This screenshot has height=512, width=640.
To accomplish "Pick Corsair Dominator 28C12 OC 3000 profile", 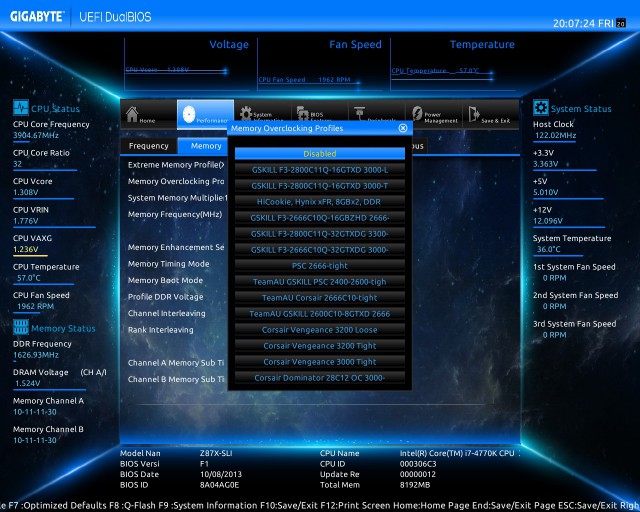I will tap(320, 378).
